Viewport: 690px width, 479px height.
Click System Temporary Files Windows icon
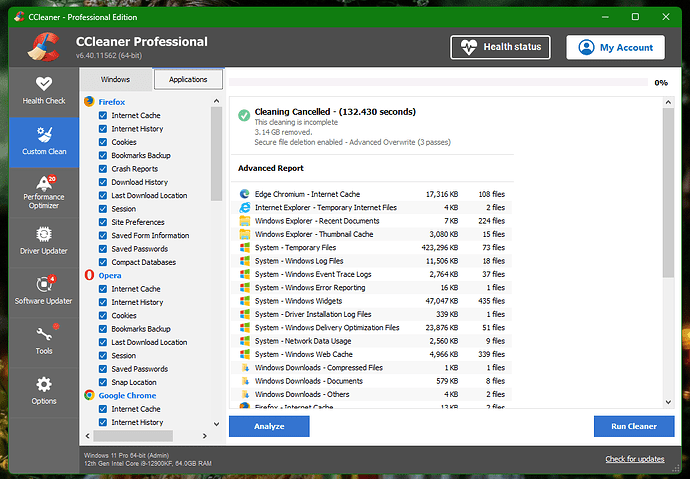click(245, 247)
